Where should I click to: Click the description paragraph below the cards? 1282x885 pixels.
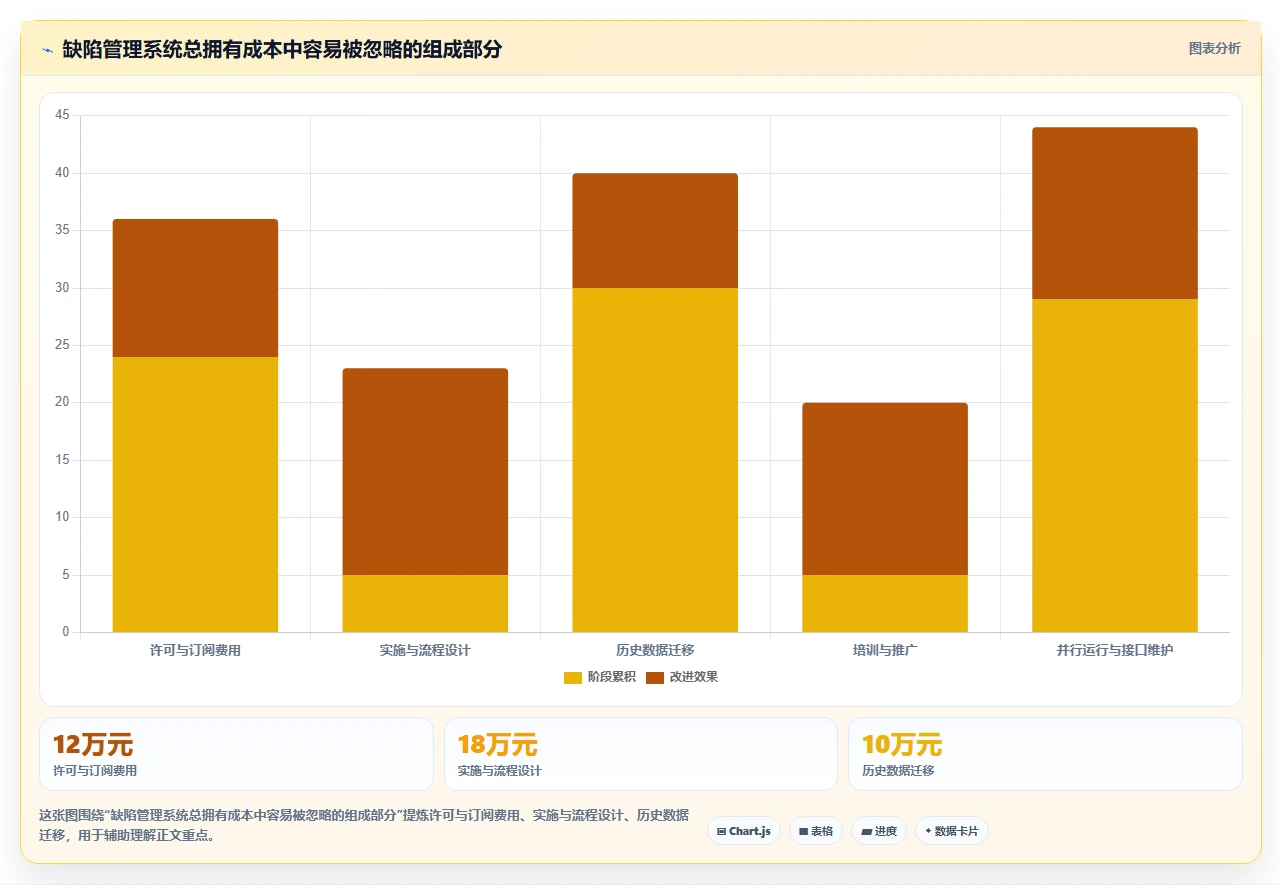(x=364, y=825)
